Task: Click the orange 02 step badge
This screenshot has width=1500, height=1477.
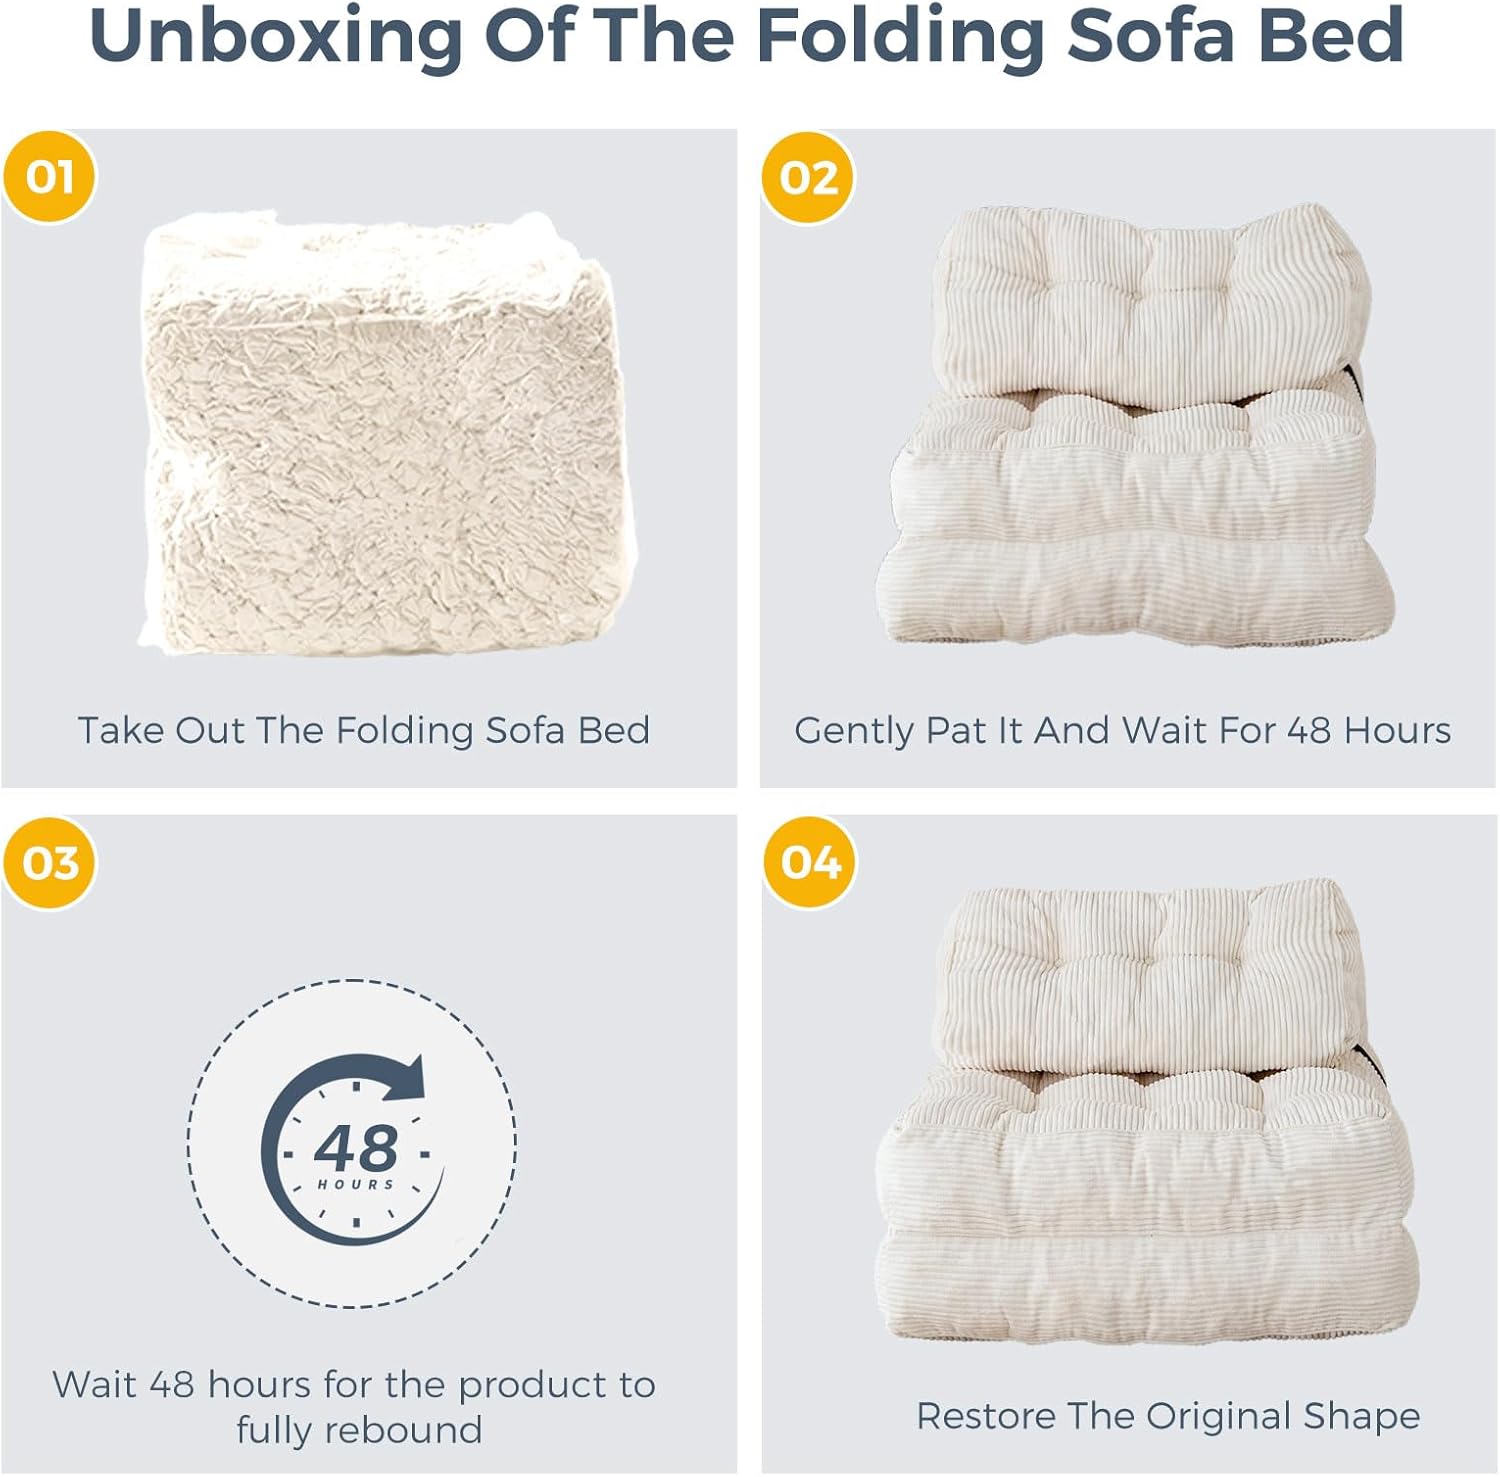Action: tap(808, 178)
